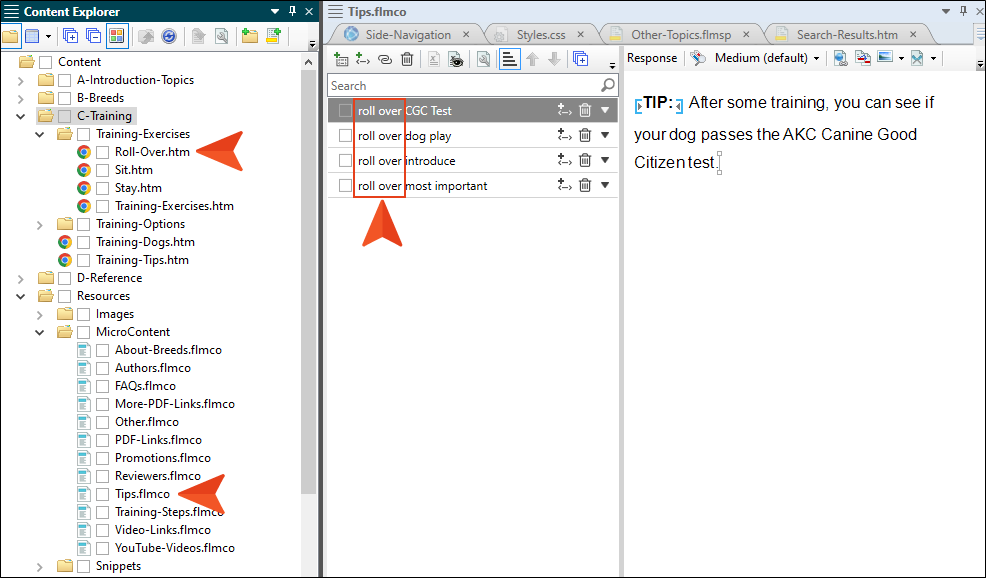Click the chain link icon in micro content toolbar
This screenshot has width=986, height=578.
point(385,59)
